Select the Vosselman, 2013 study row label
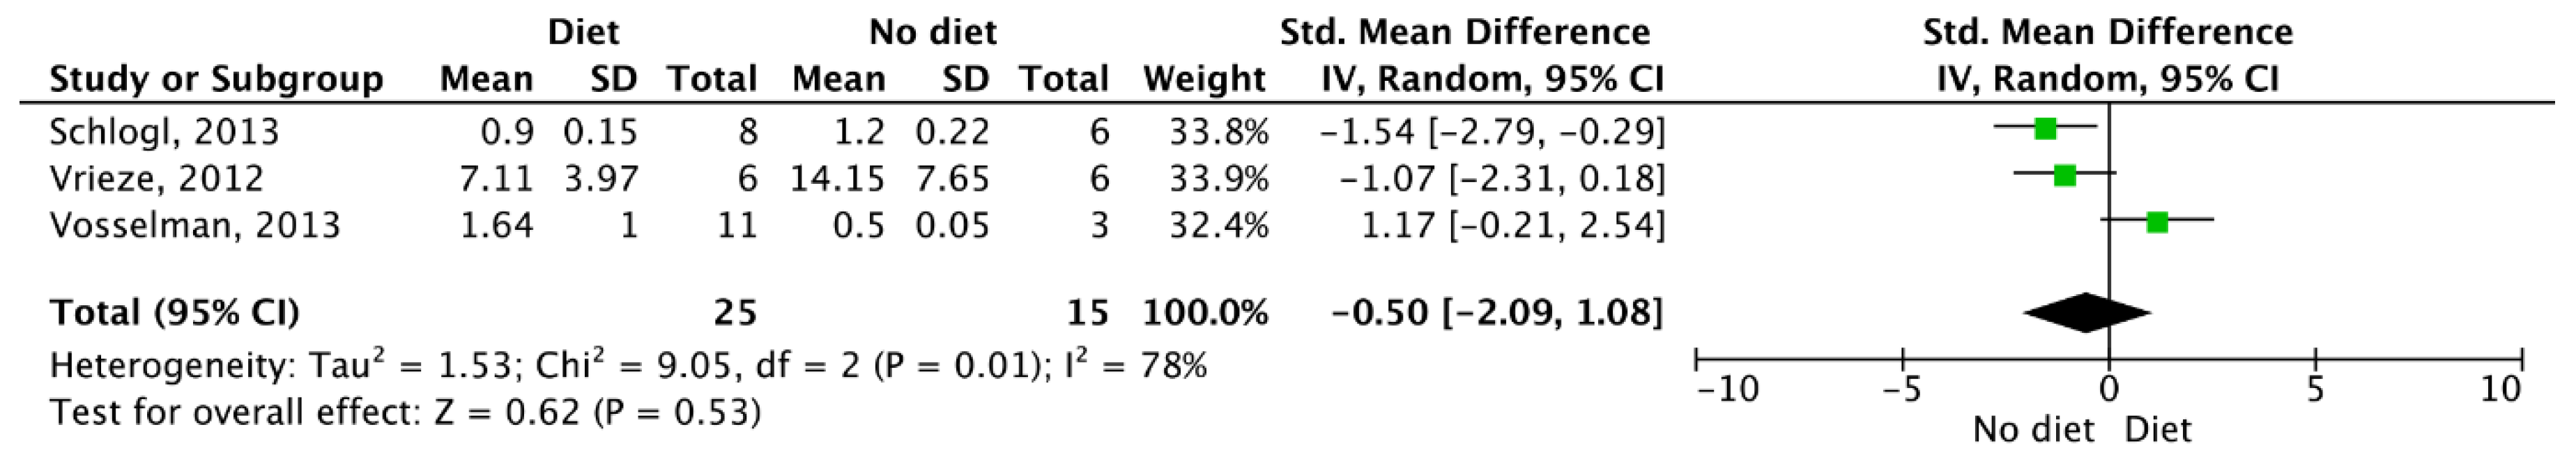Viewport: 2576px width, 464px height. click(x=196, y=225)
